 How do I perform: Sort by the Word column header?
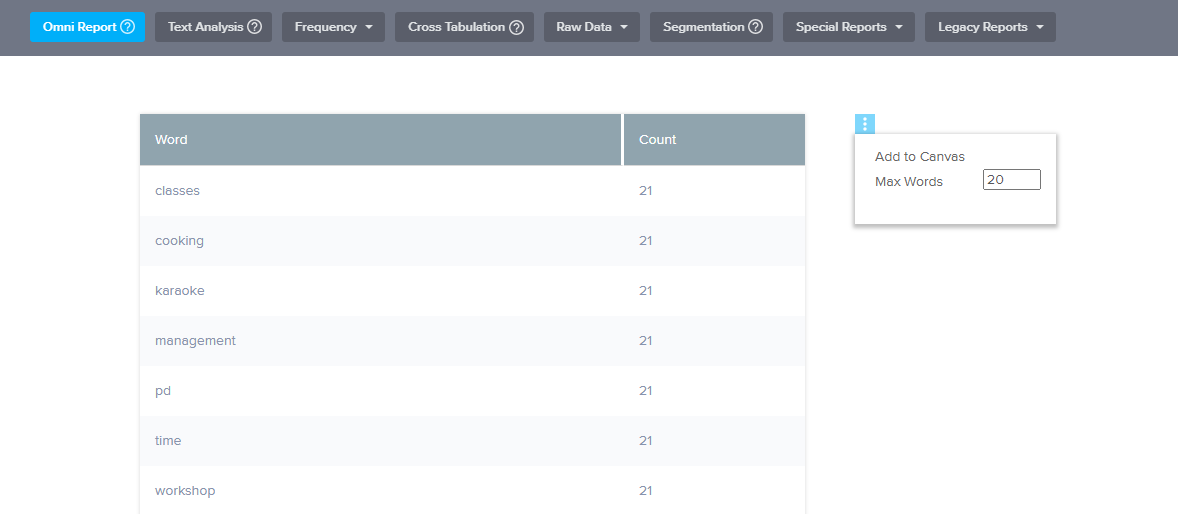[x=171, y=140]
